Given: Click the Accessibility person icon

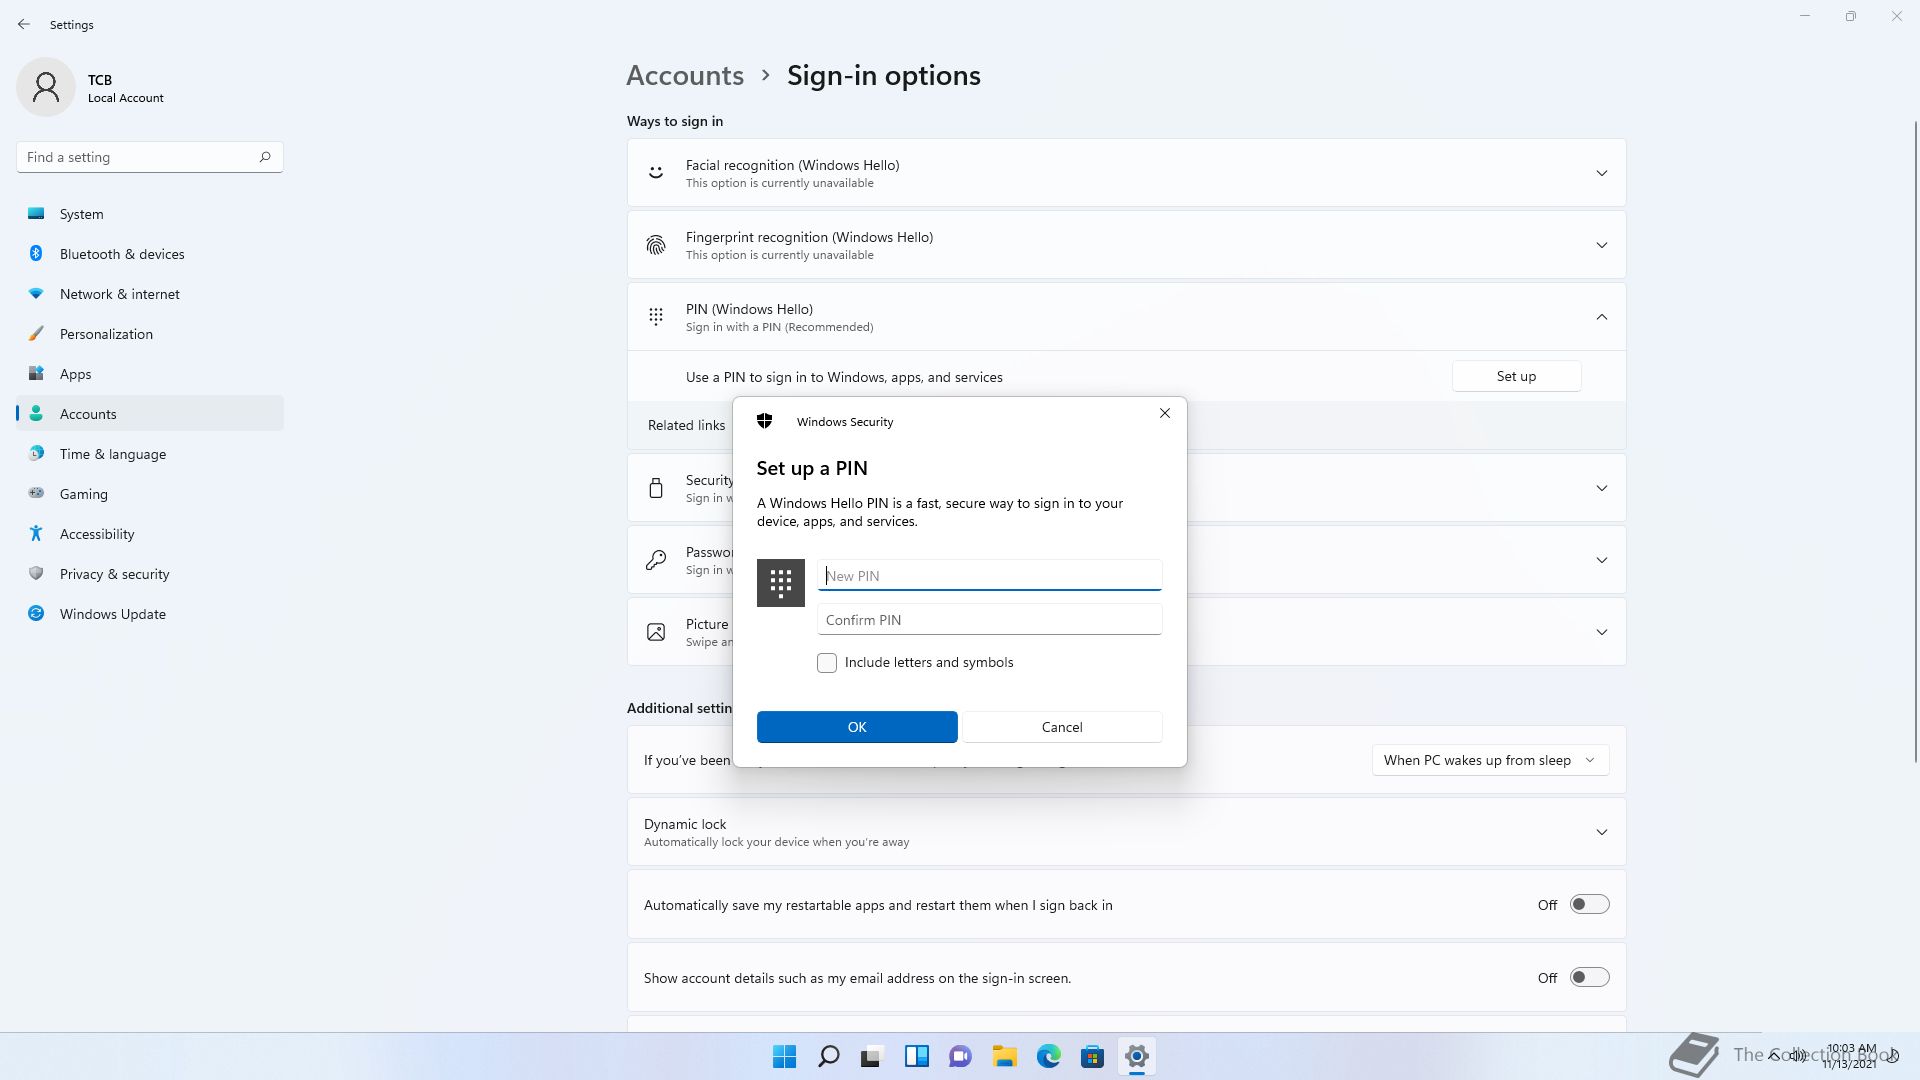Looking at the screenshot, I should (x=36, y=533).
